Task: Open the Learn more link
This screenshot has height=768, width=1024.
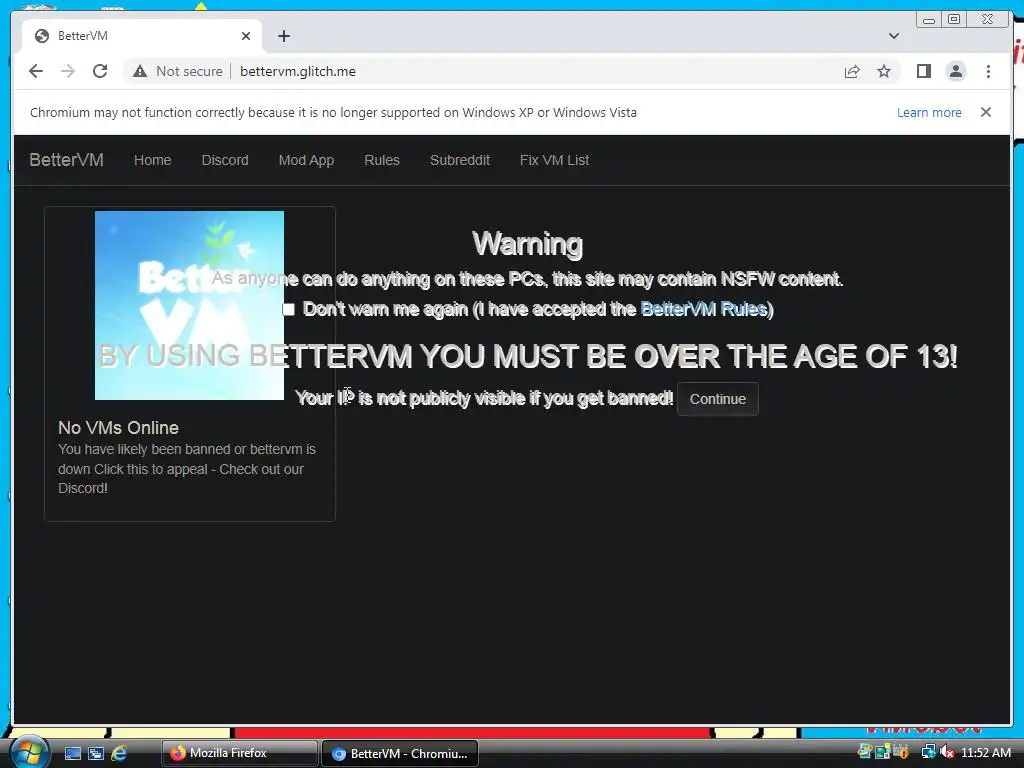Action: pyautogui.click(x=929, y=112)
